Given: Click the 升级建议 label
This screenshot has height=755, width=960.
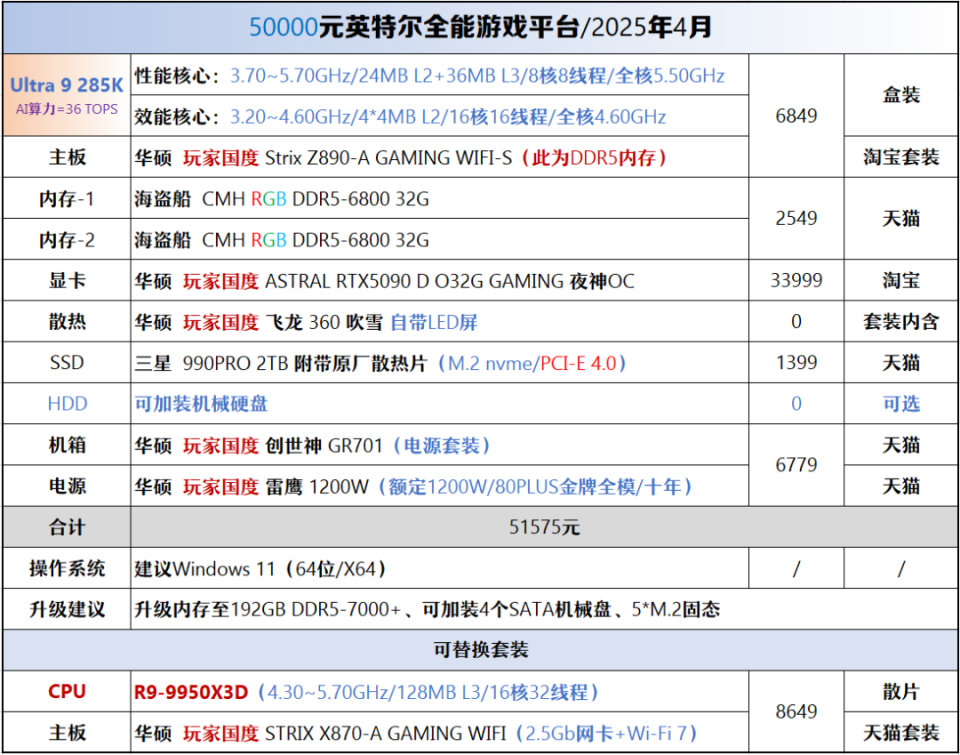Looking at the screenshot, I should point(67,609).
